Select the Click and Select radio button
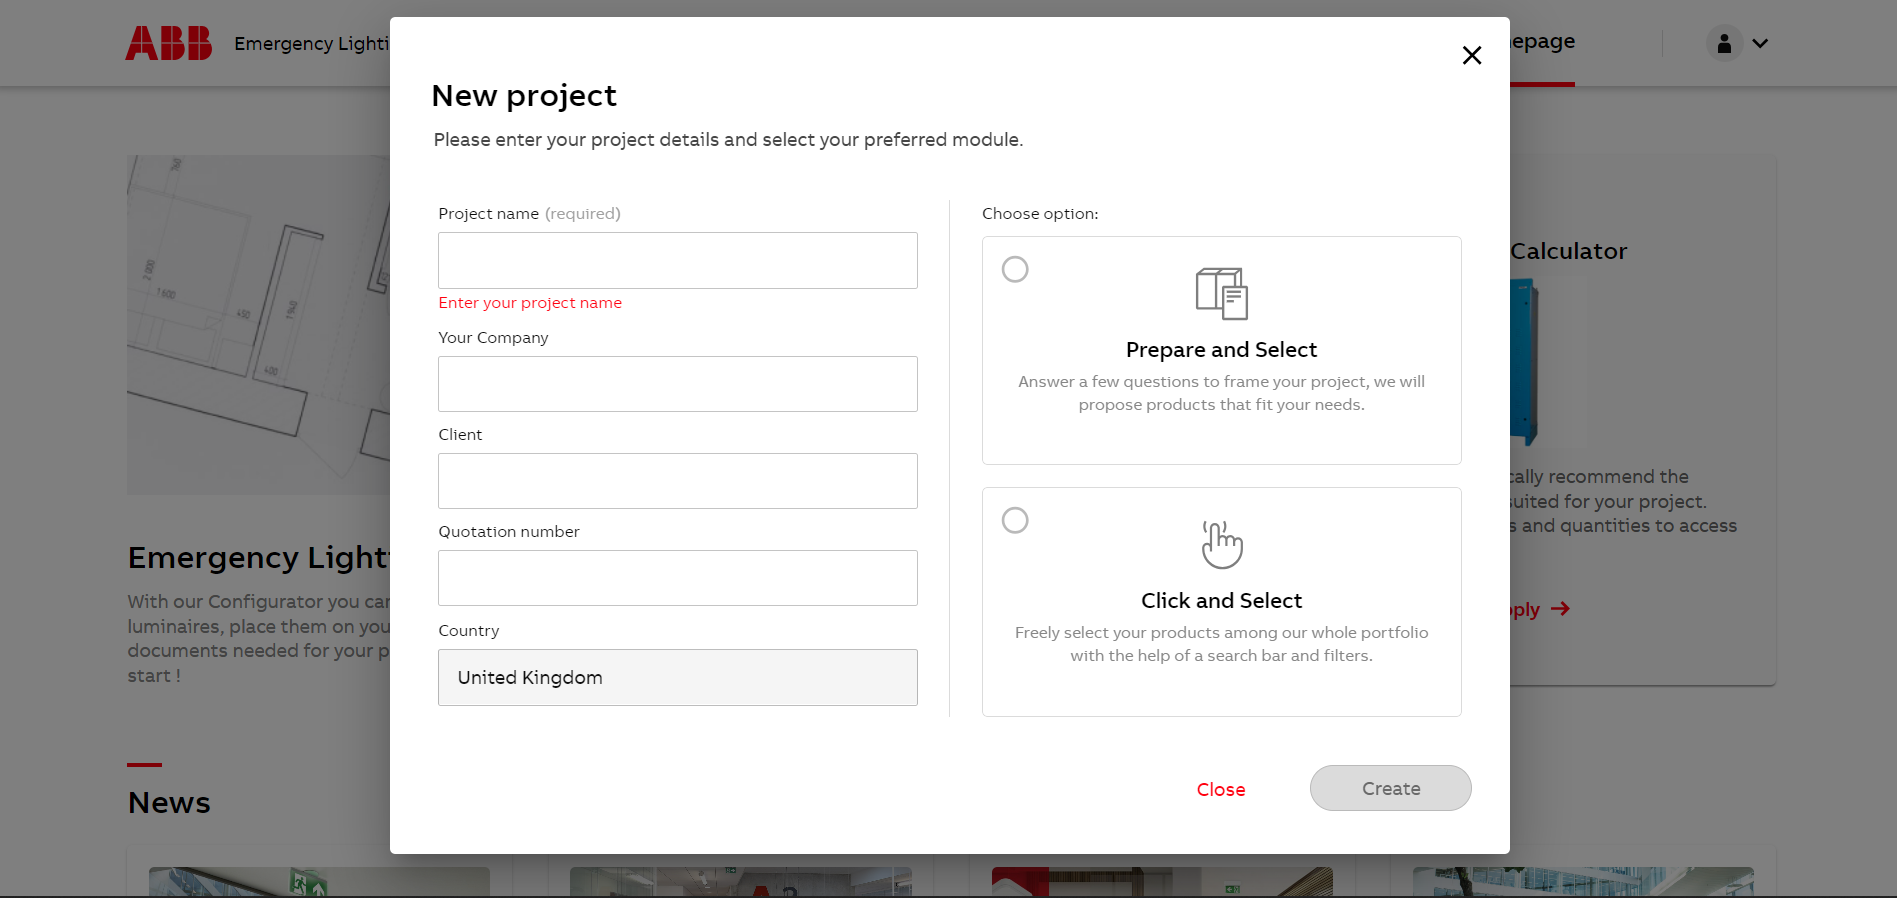The image size is (1897, 898). click(1015, 520)
